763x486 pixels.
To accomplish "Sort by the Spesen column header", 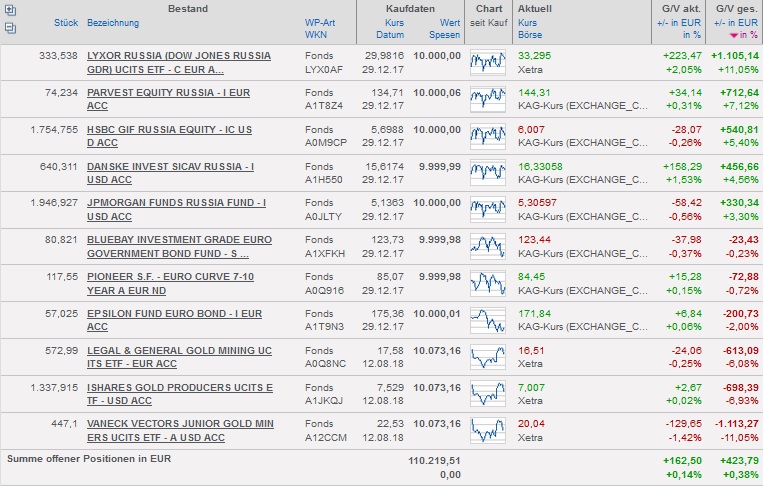I will point(444,35).
